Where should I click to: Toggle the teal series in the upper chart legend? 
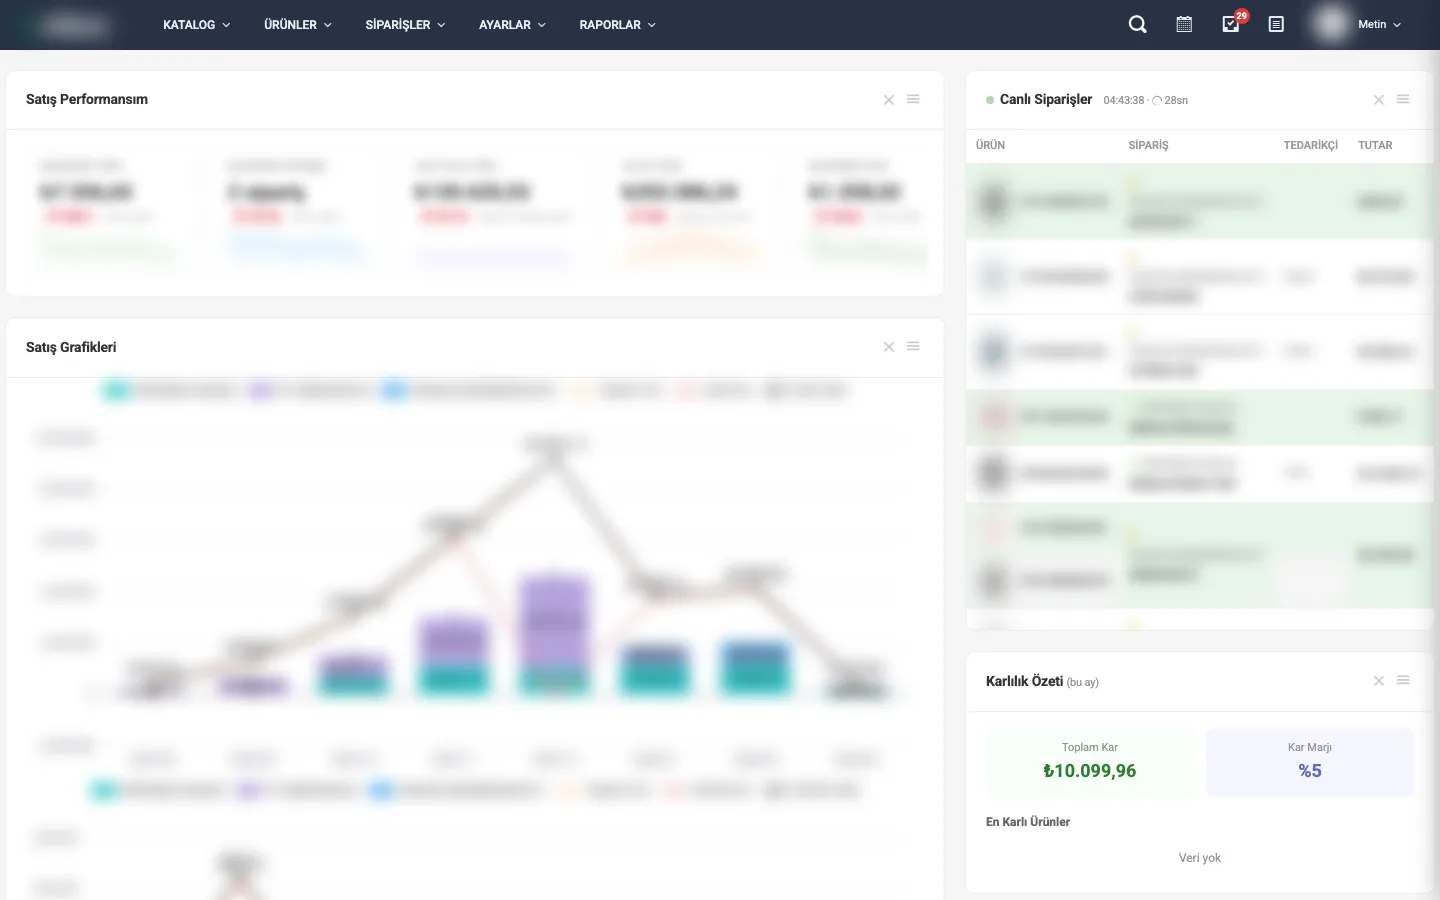116,391
